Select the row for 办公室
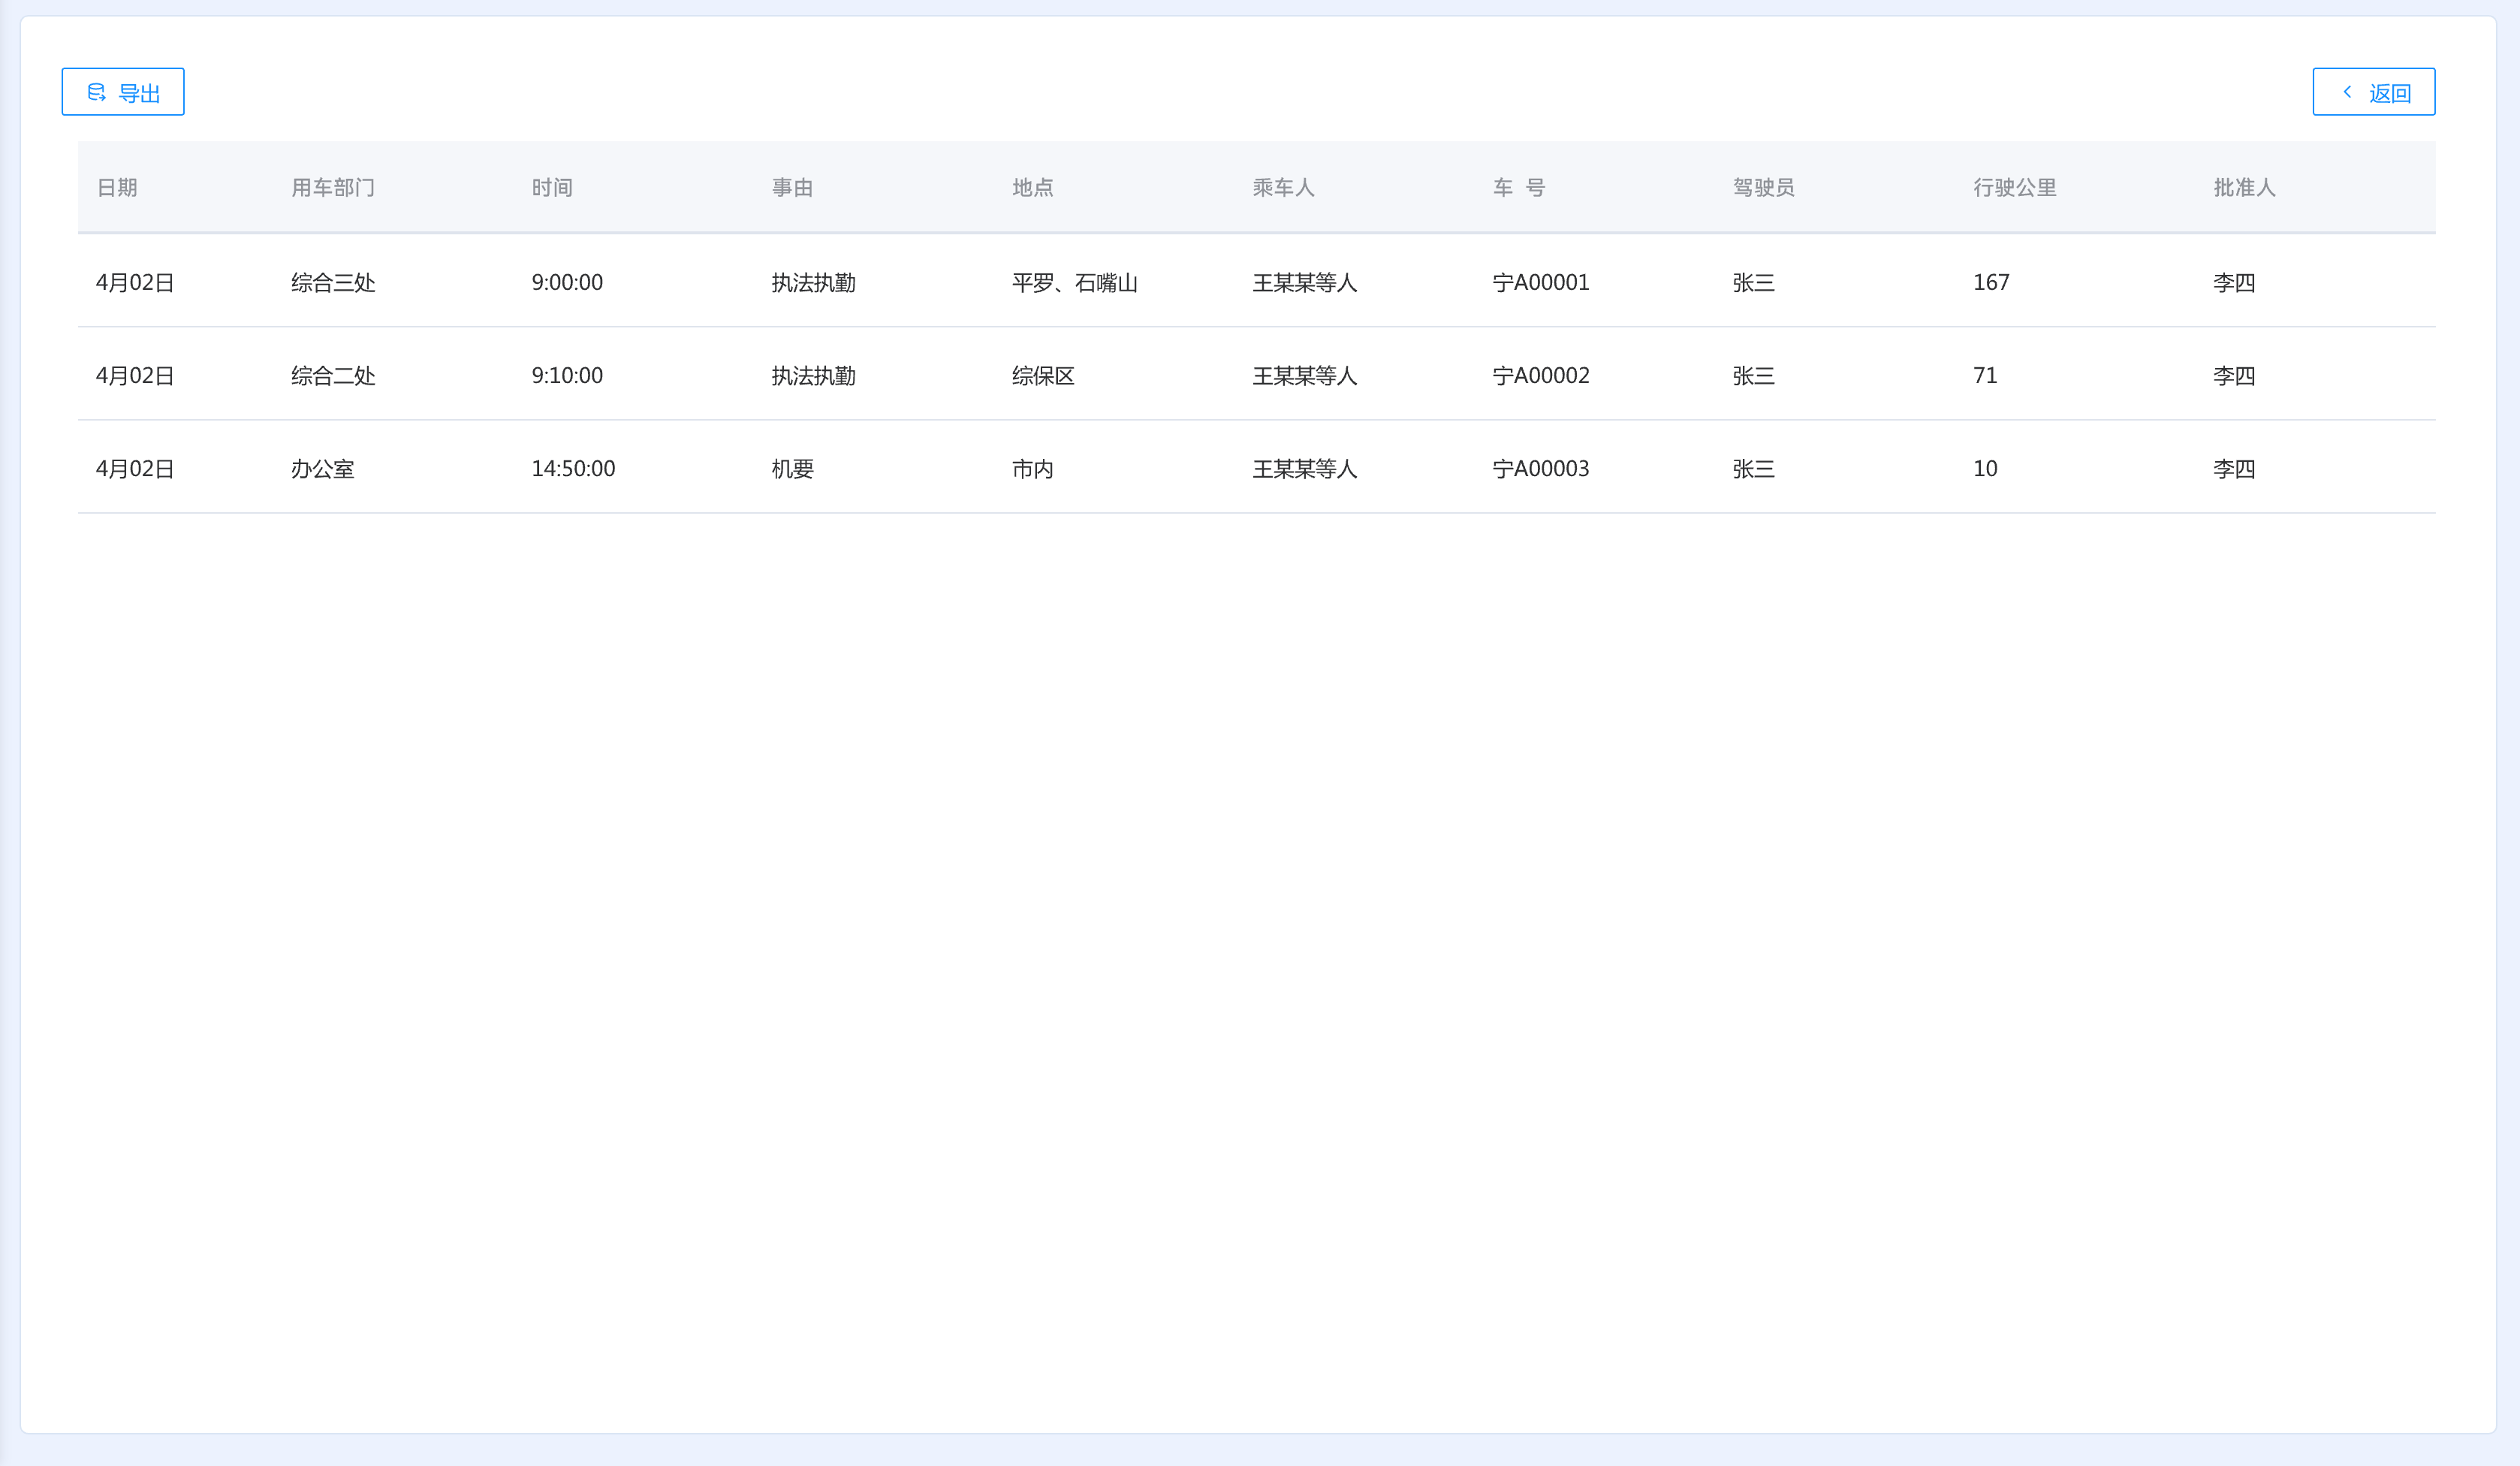This screenshot has height=1466, width=2520. (322, 469)
